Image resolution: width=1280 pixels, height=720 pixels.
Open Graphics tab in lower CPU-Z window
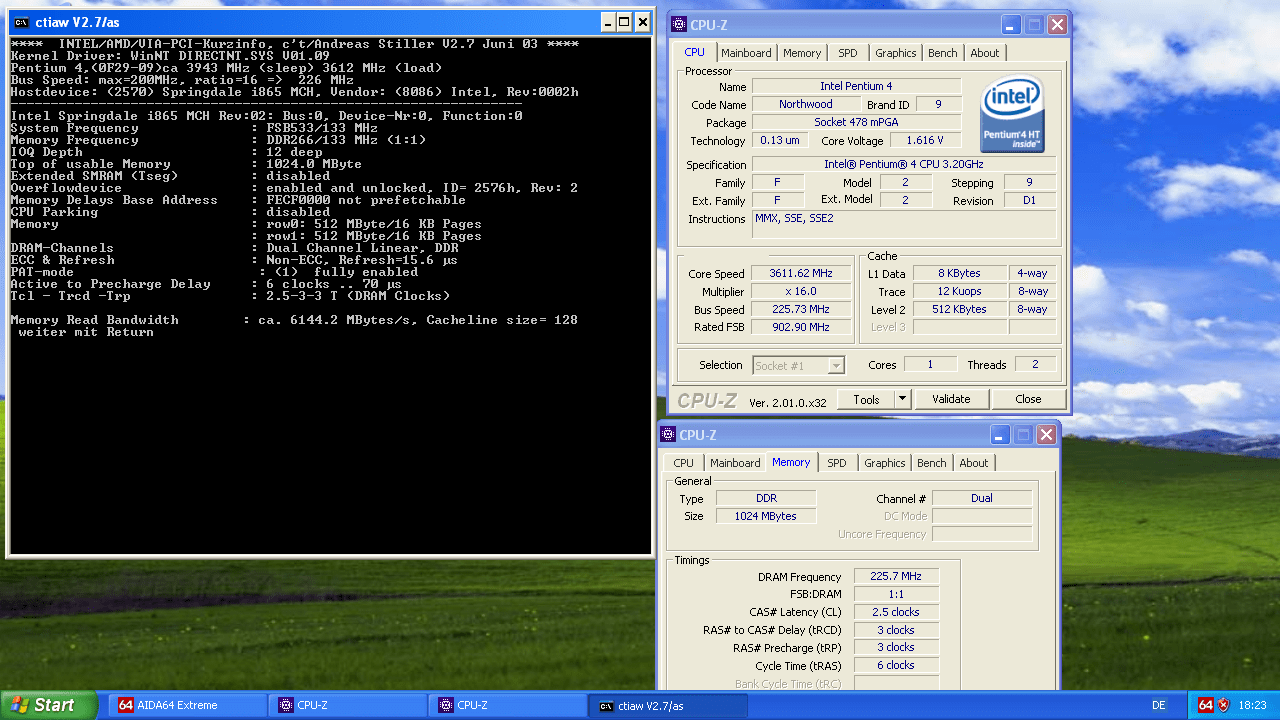[x=884, y=463]
